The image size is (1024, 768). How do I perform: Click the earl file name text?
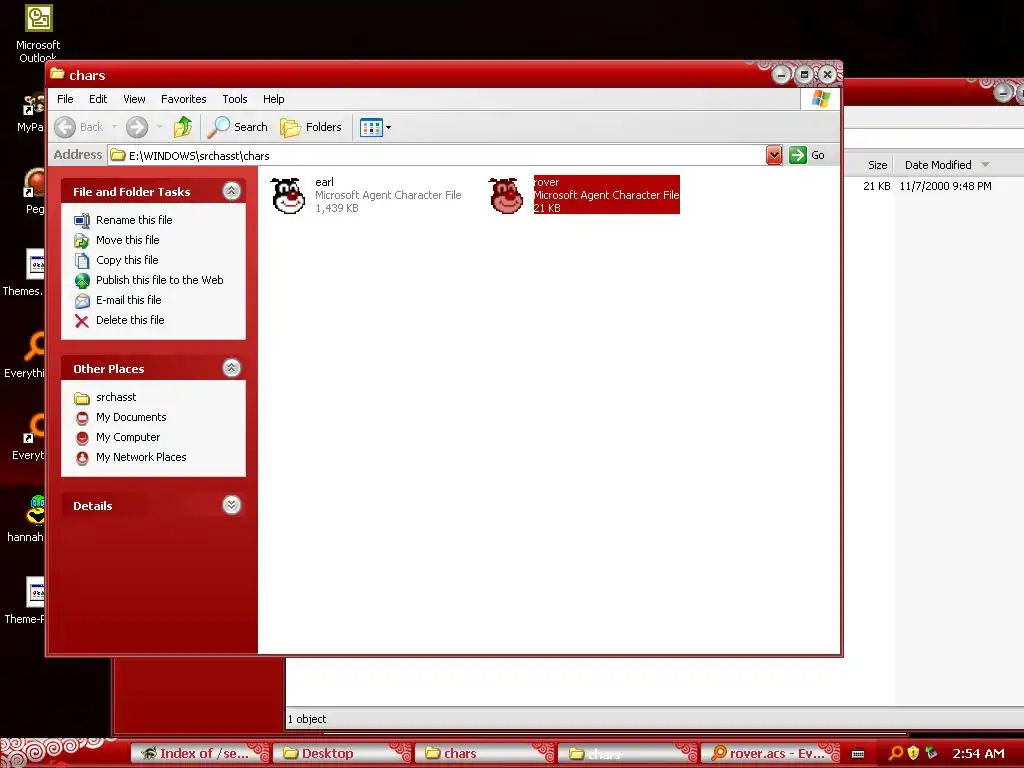[325, 182]
